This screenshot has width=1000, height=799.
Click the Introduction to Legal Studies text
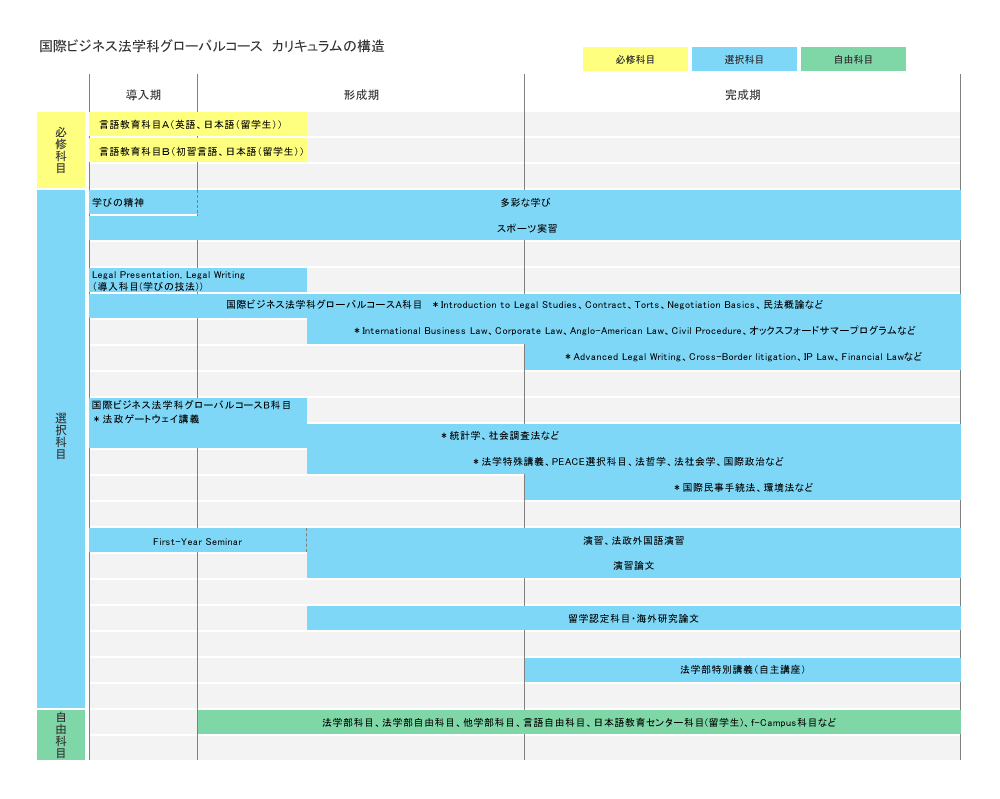[508, 305]
